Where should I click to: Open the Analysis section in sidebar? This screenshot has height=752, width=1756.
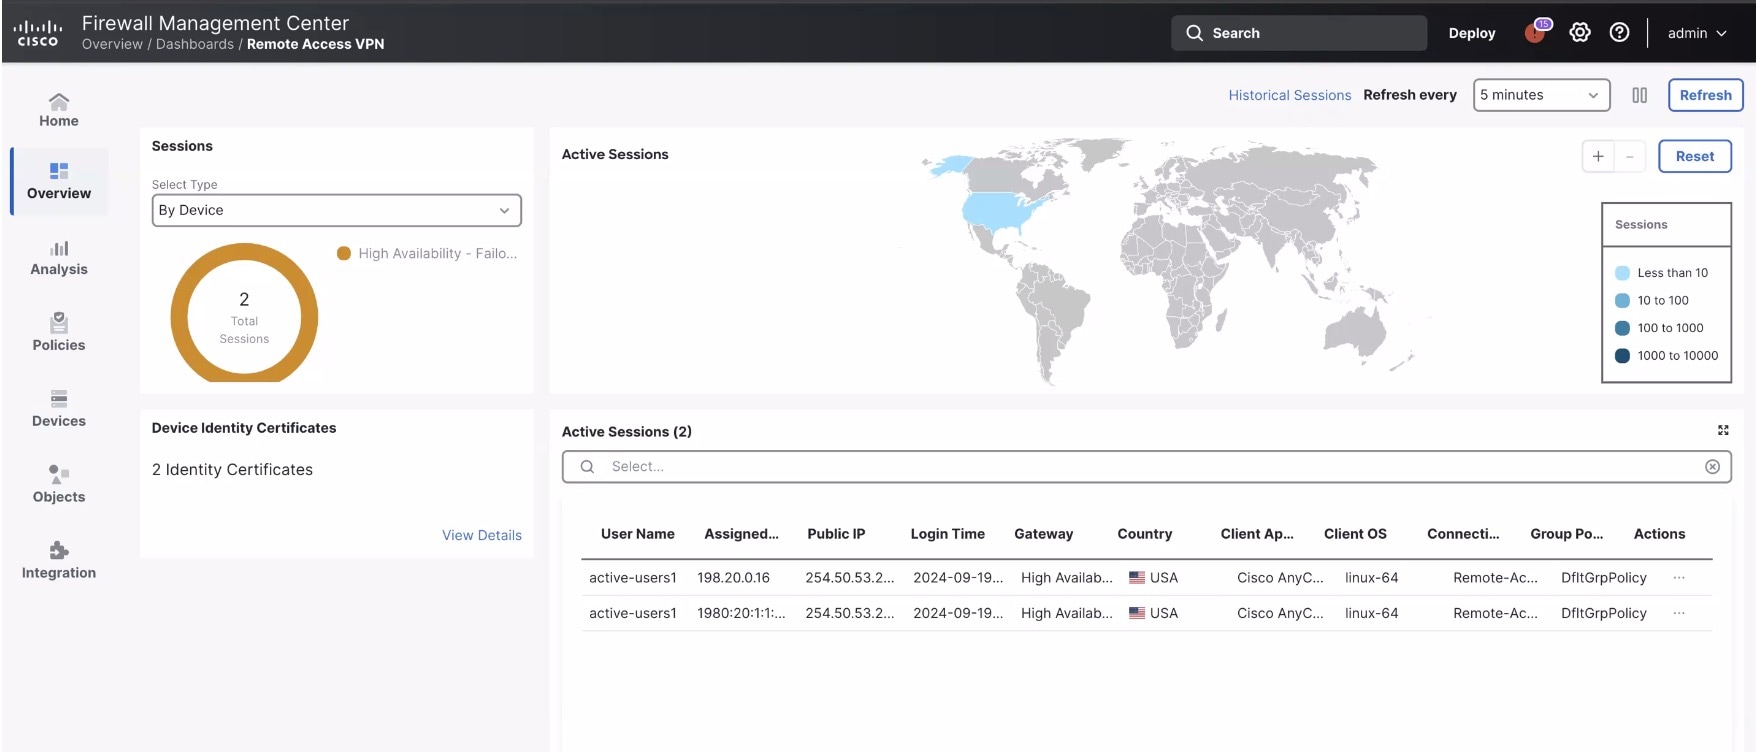click(59, 258)
